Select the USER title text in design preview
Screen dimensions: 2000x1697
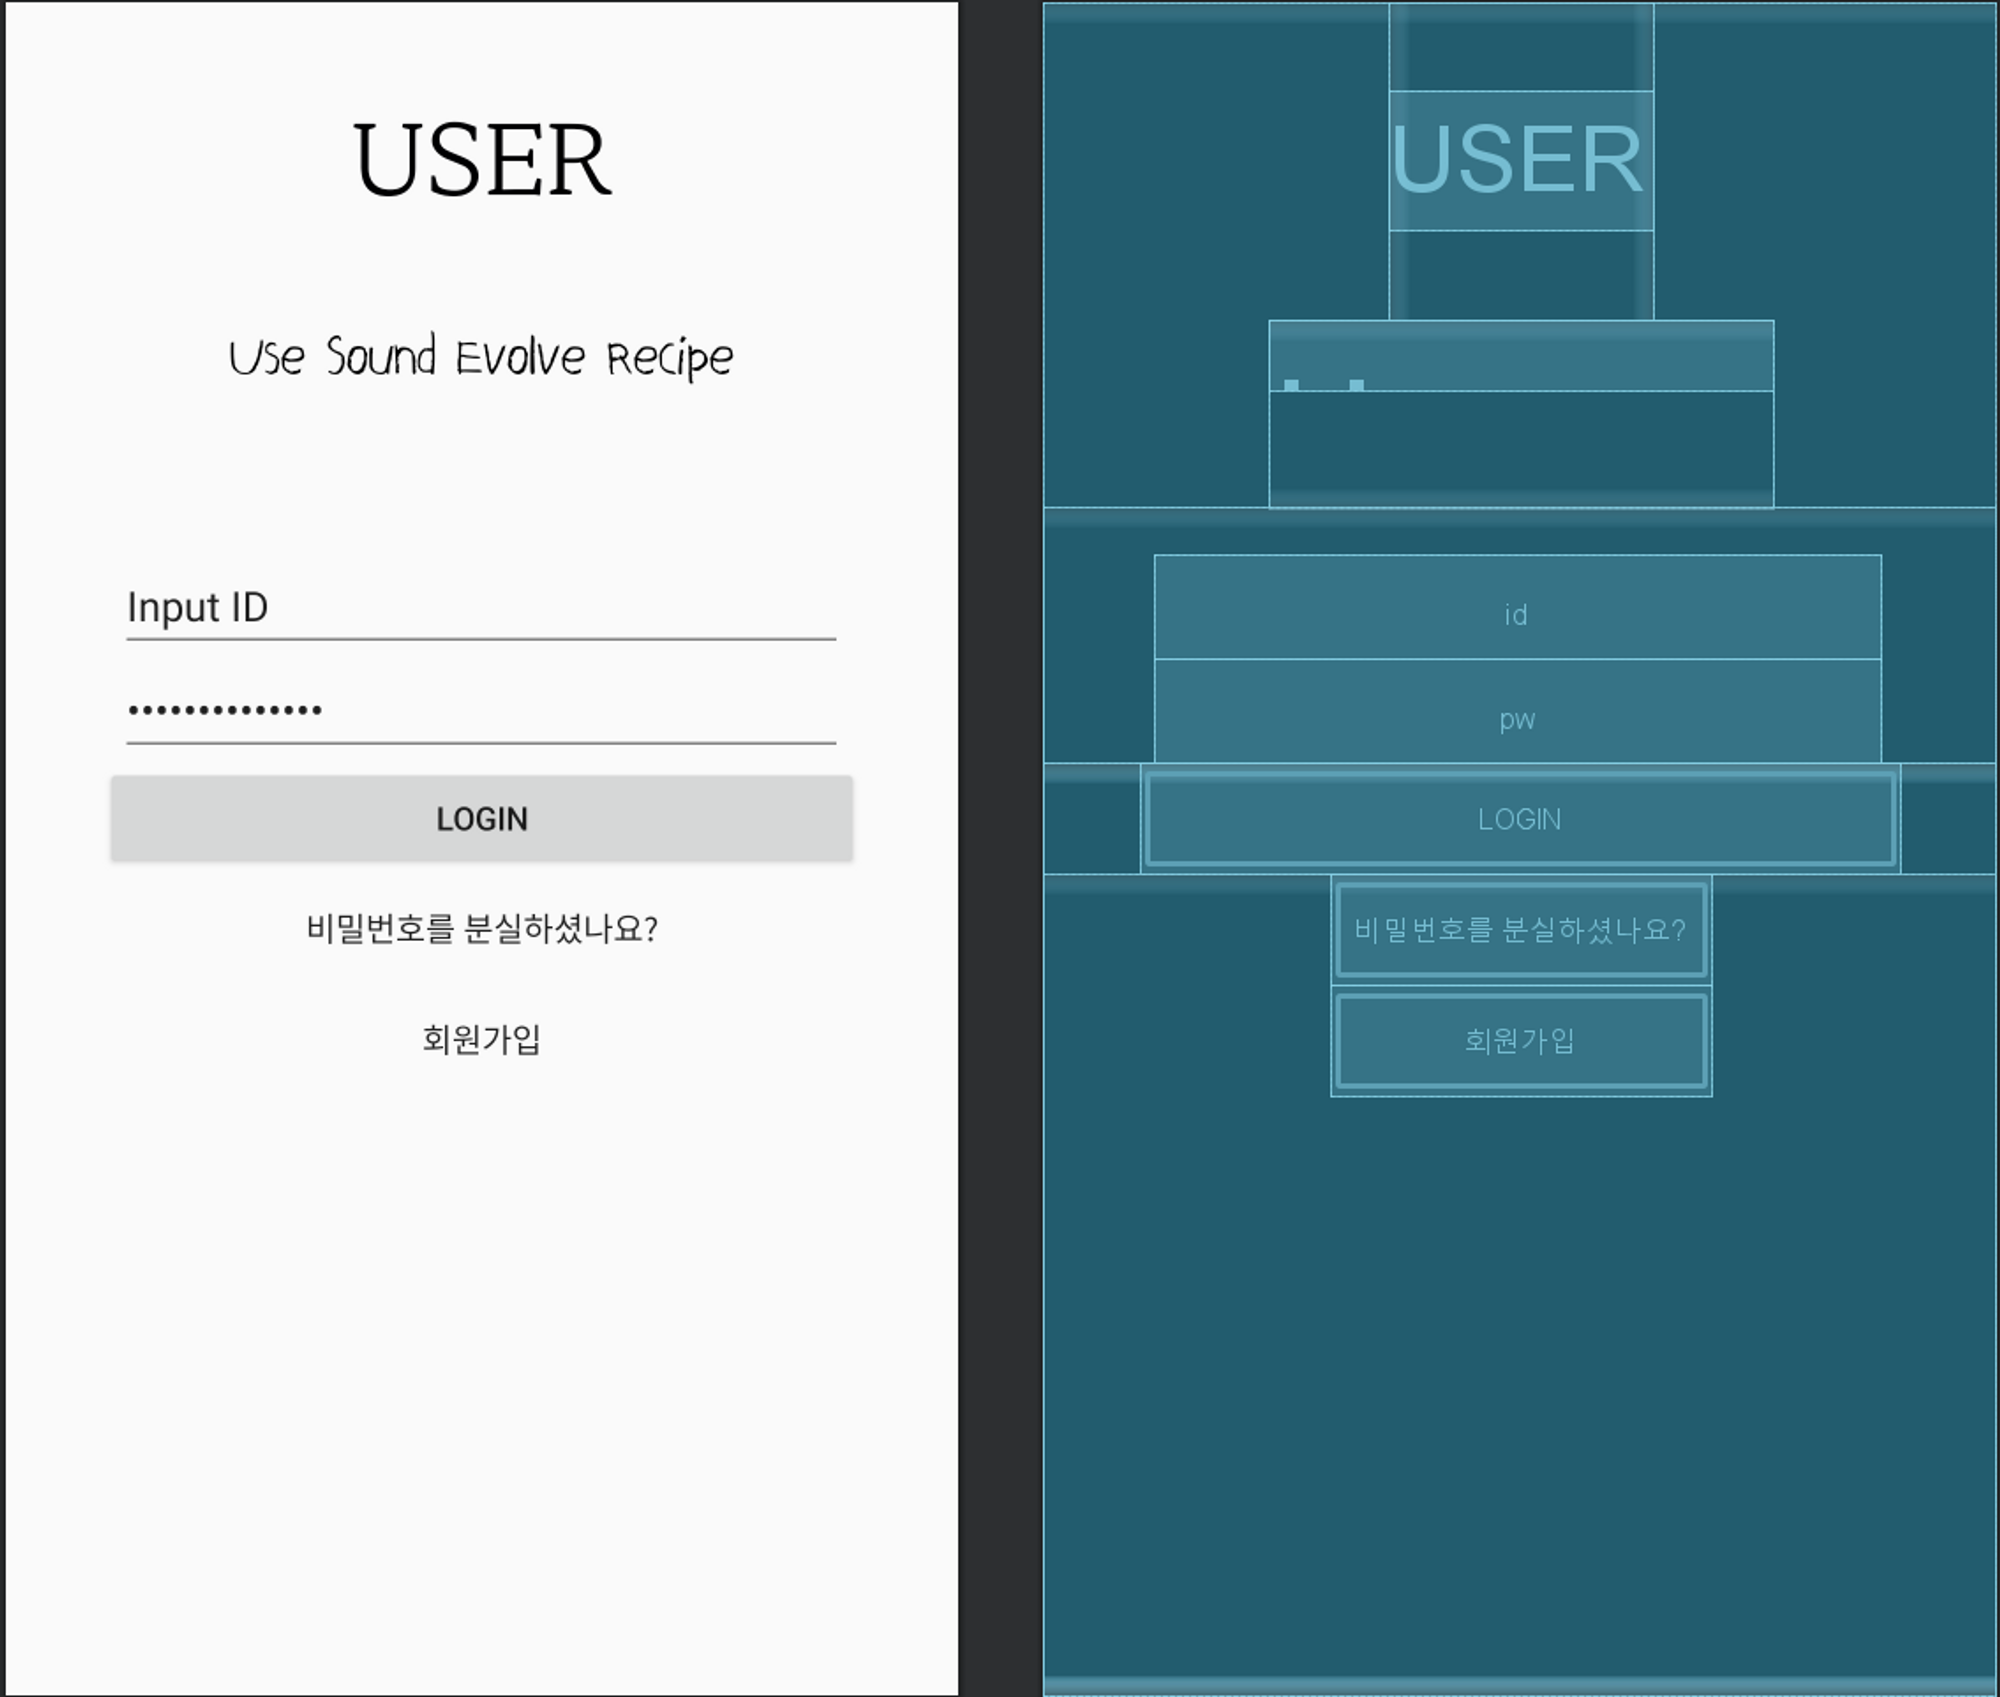pos(481,160)
